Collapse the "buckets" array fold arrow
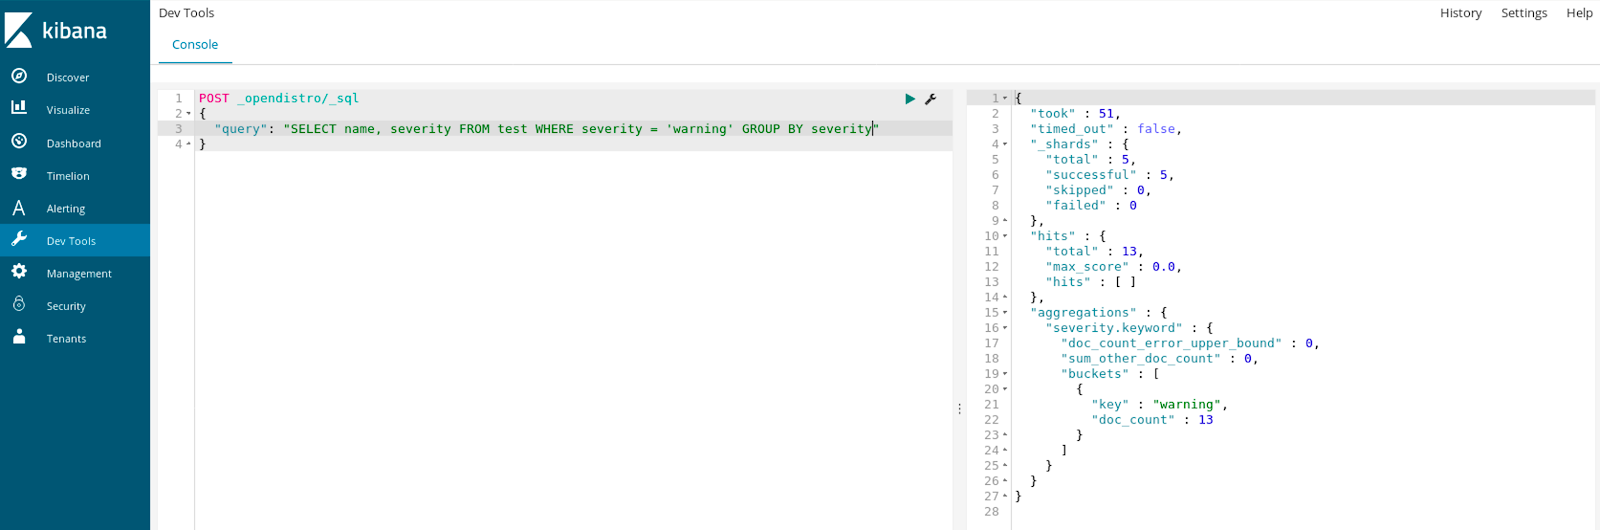 tap(1005, 374)
